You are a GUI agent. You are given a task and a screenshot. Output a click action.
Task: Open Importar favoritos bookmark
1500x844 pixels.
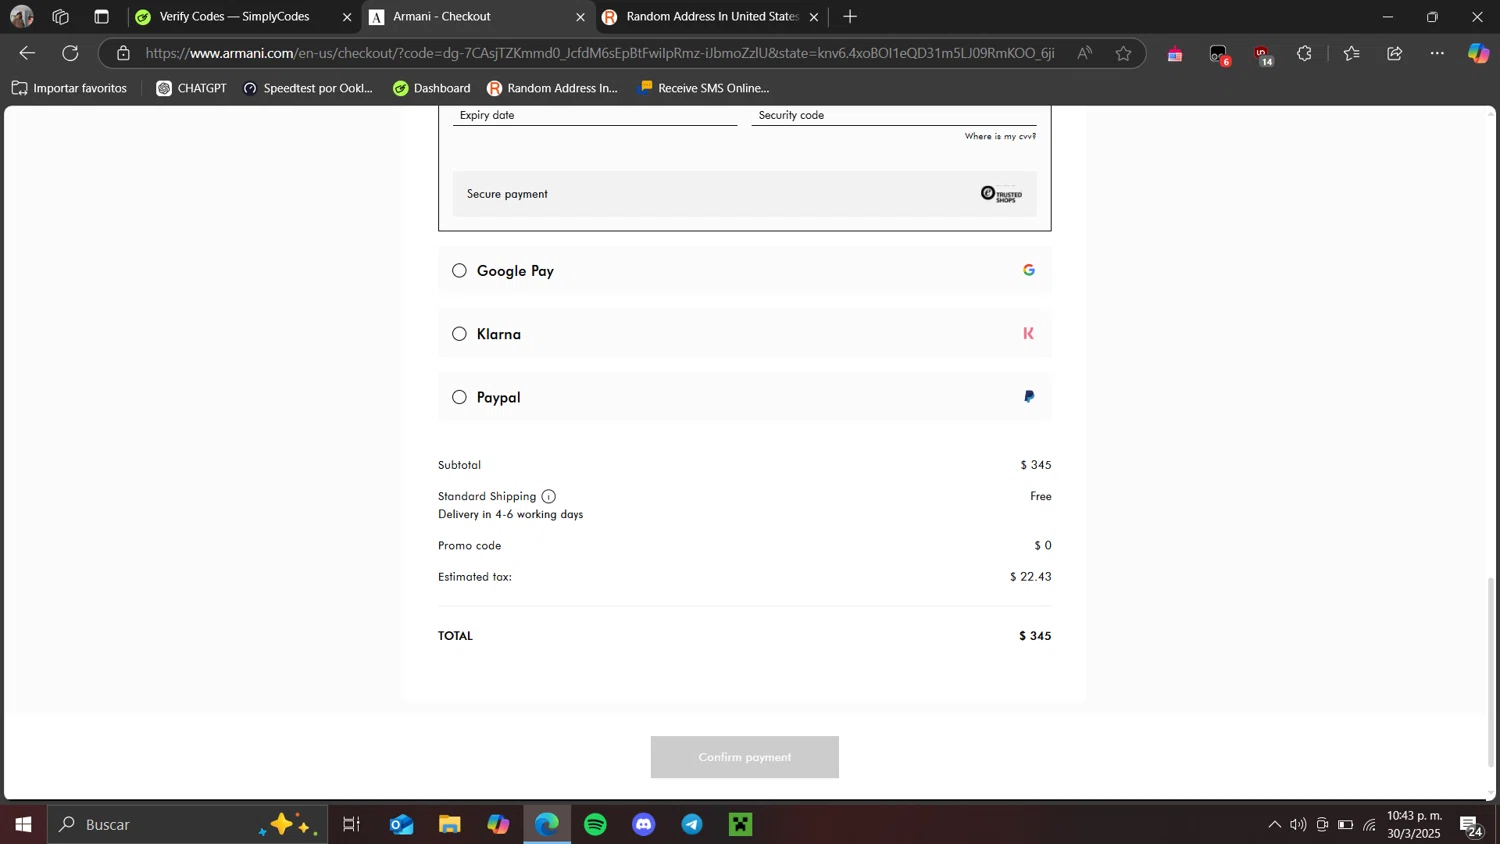pyautogui.click(x=69, y=88)
